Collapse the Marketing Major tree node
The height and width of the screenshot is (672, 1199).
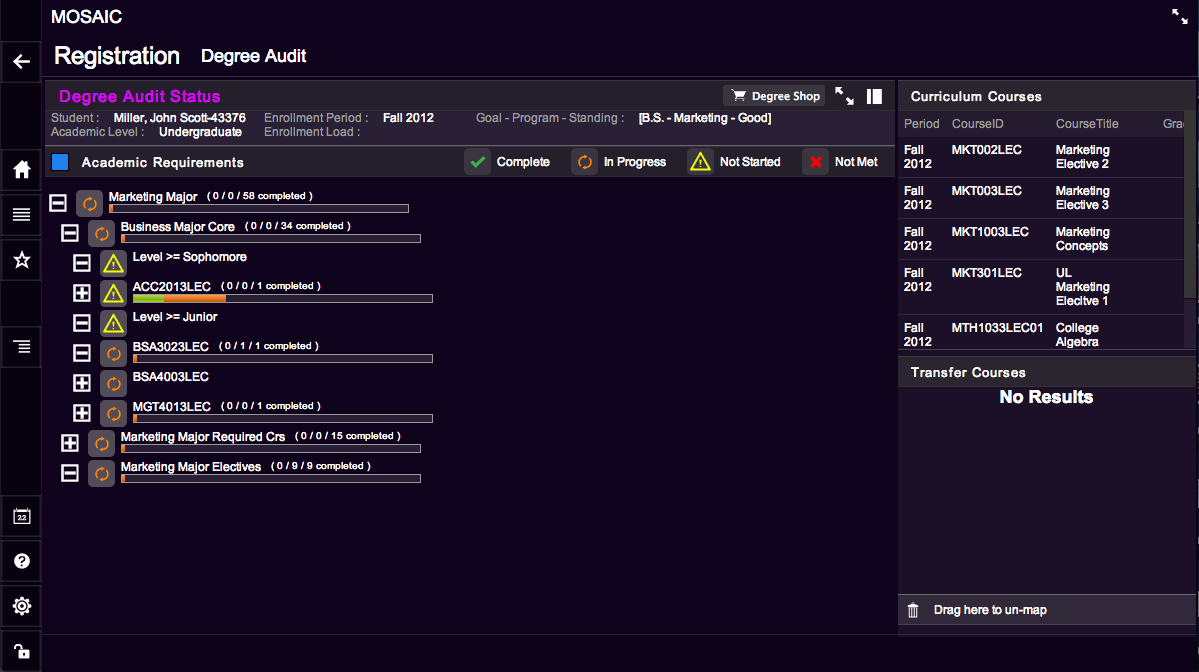tap(58, 203)
